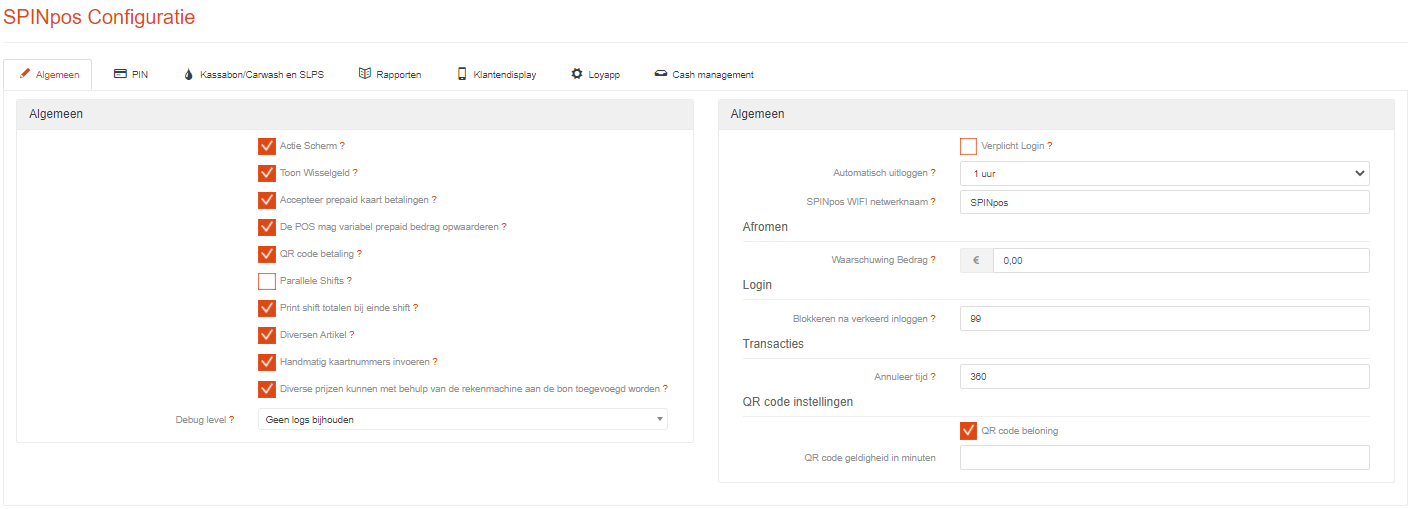This screenshot has height=509, width=1412.
Task: Toggle Print shift totalen bij einde shift
Action: (267, 308)
